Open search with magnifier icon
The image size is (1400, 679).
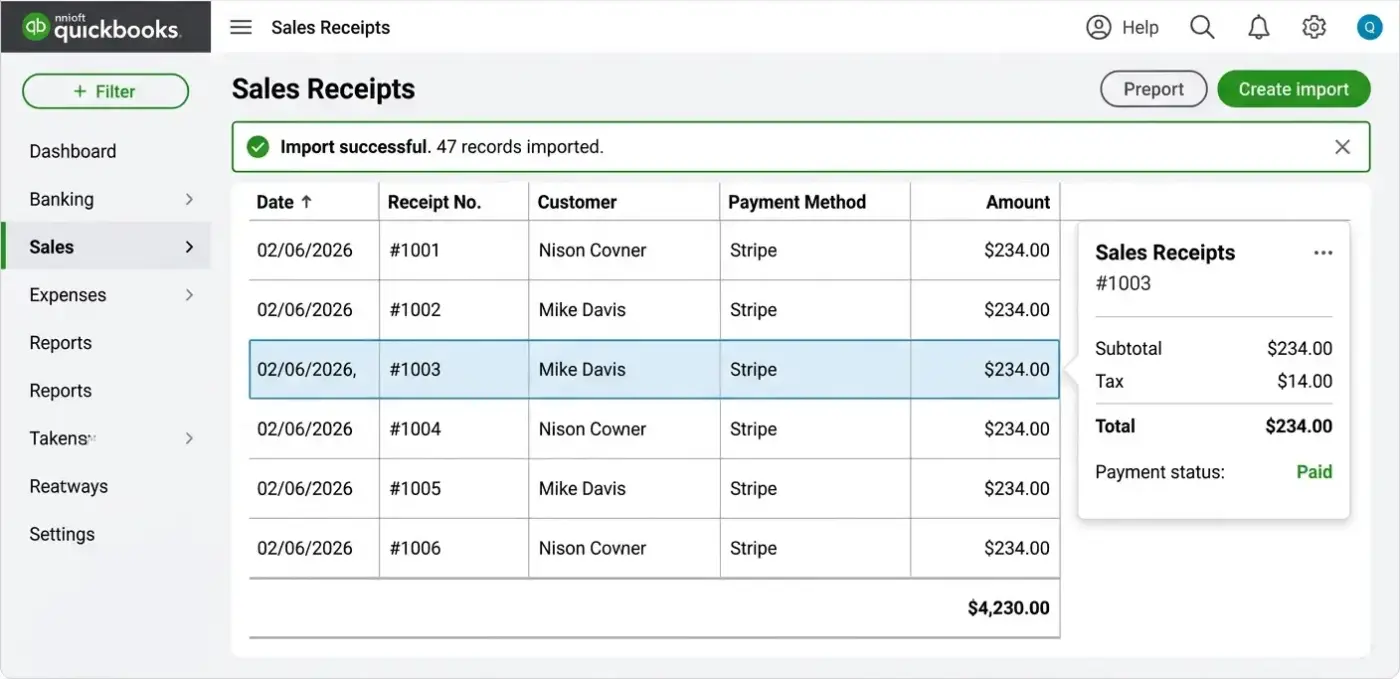[1202, 27]
